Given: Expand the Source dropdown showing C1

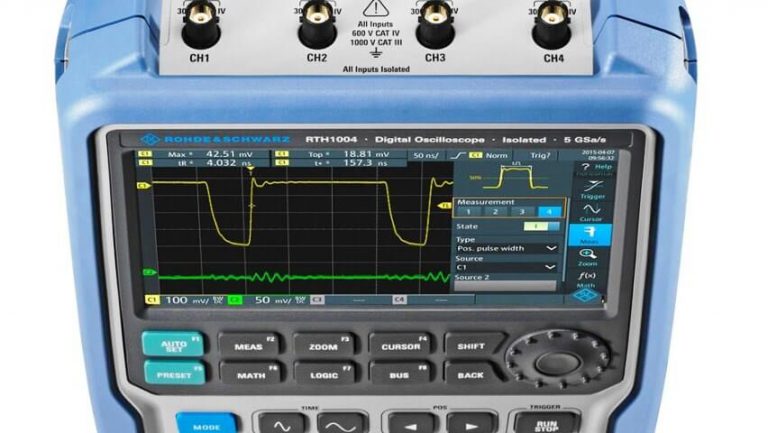Looking at the screenshot, I should tap(506, 267).
